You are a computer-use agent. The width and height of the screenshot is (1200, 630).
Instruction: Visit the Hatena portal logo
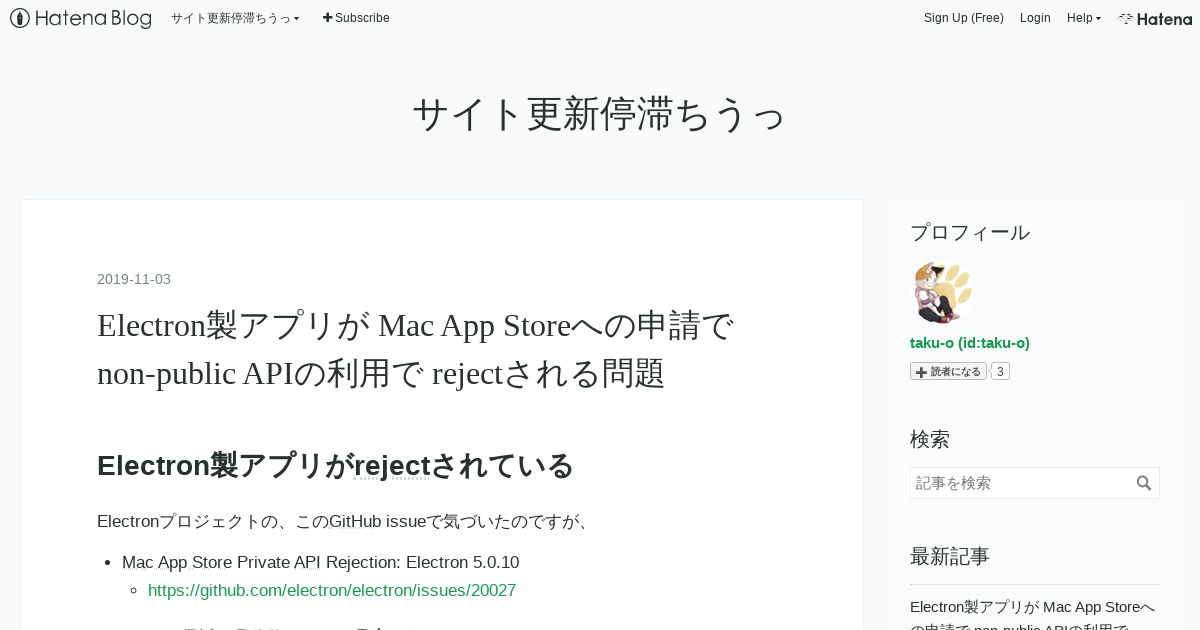coord(1155,18)
